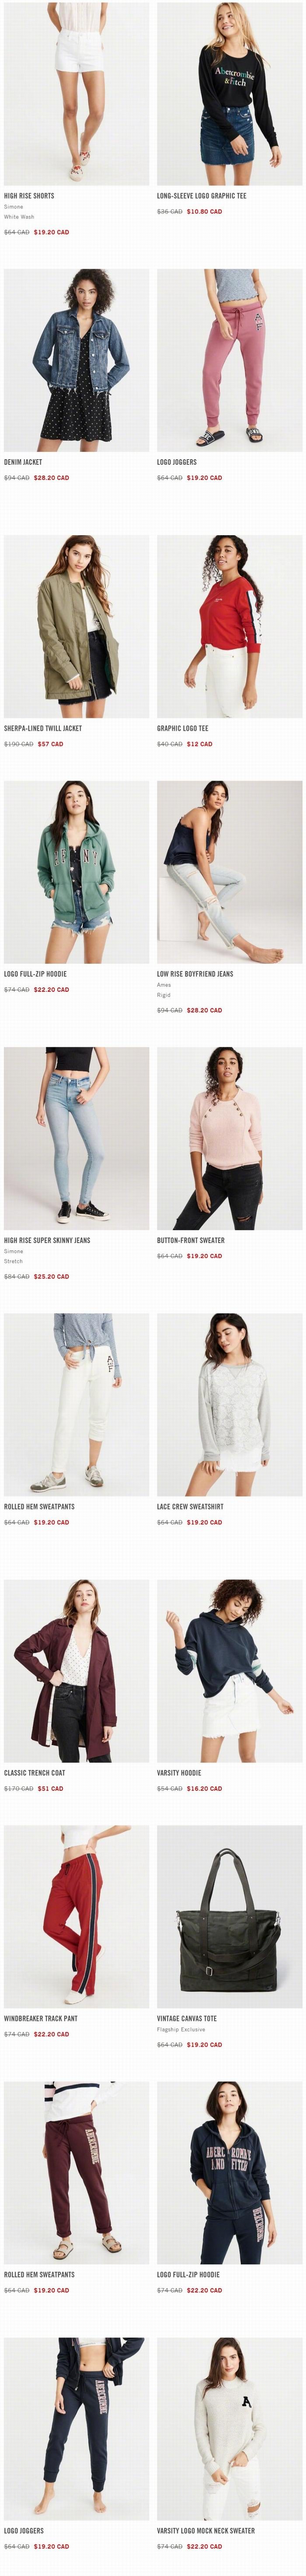Viewport: 306px width, 2576px height.
Task: Click the Long-Sleeve Logo Graphic Tee title
Action: tap(201, 196)
